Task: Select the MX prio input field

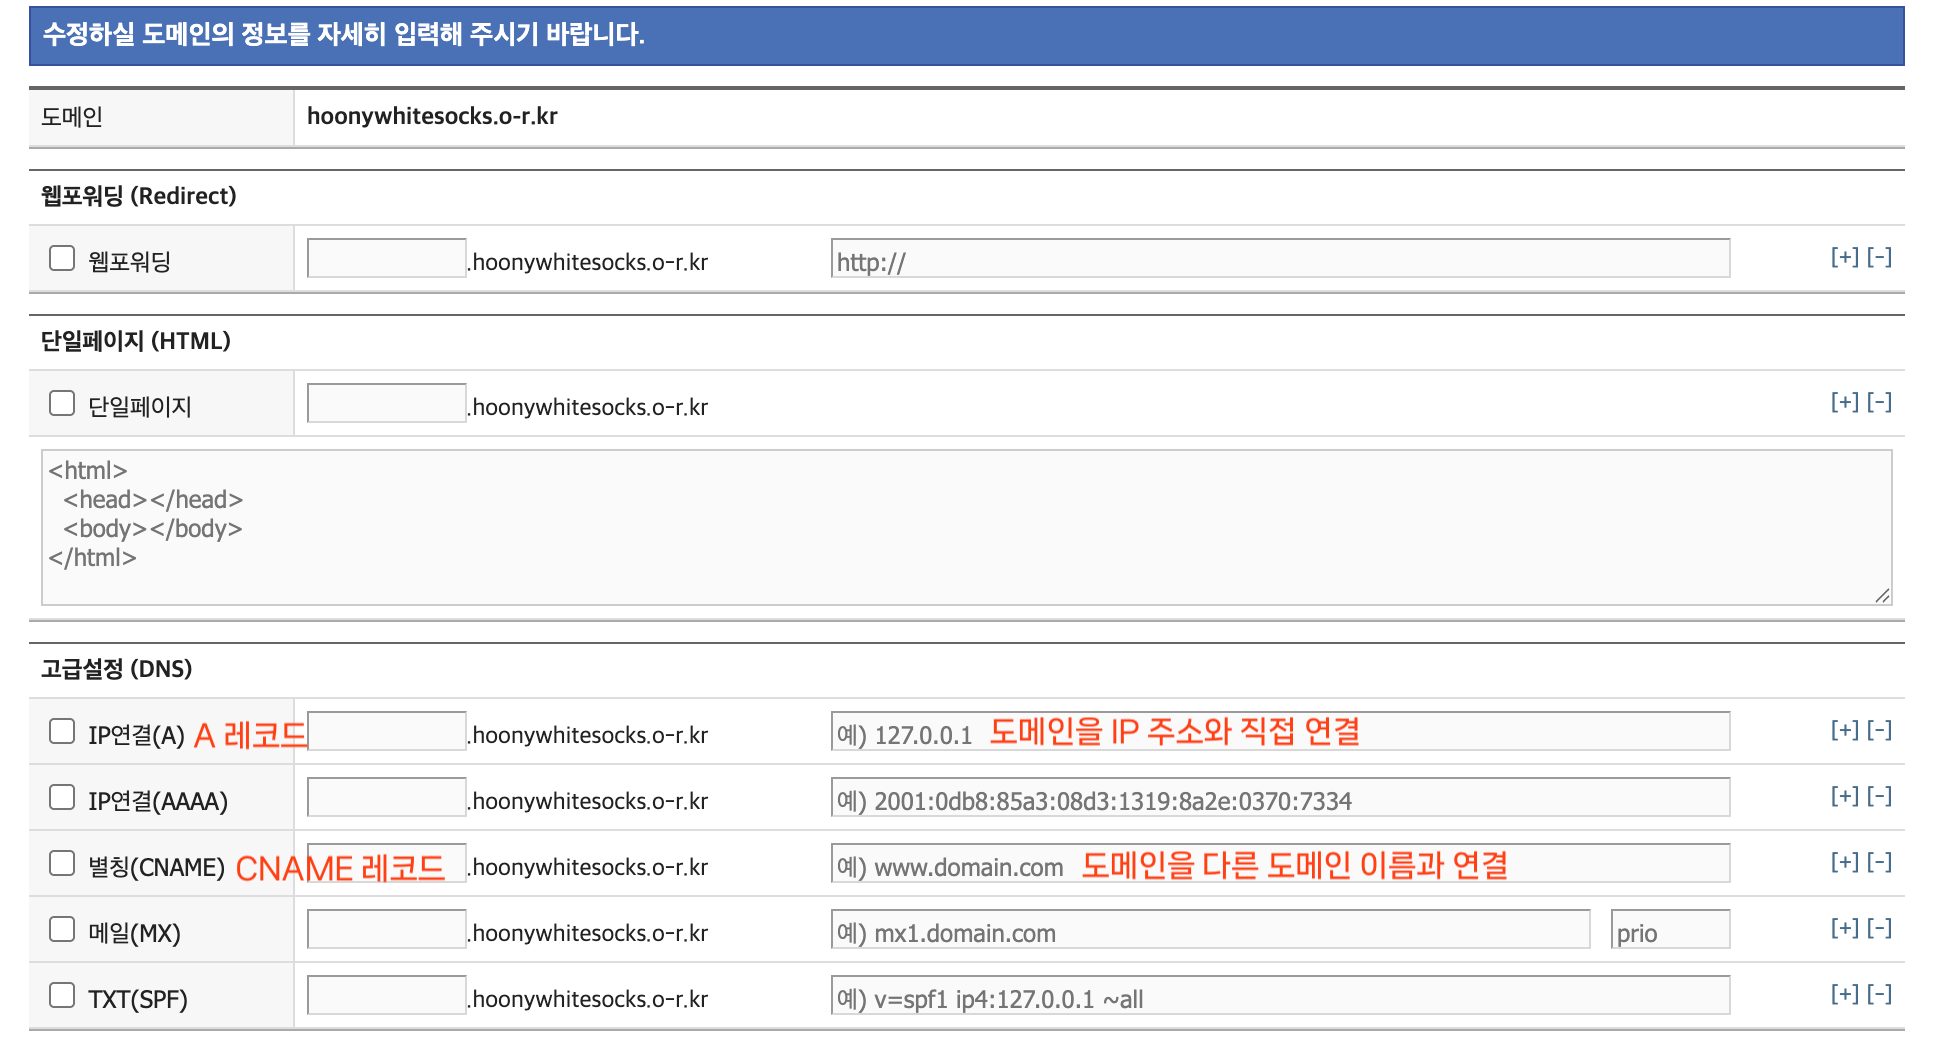Action: coord(1670,930)
